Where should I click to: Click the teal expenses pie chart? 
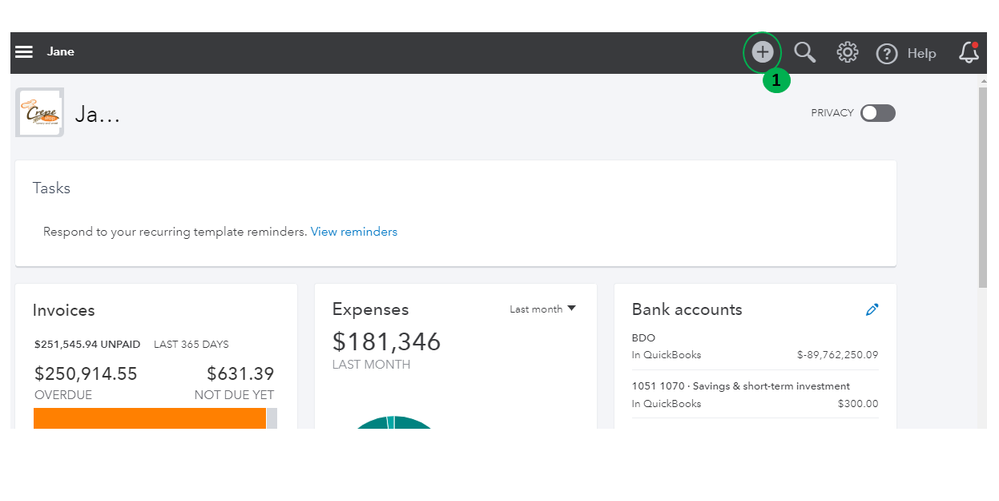(x=393, y=422)
